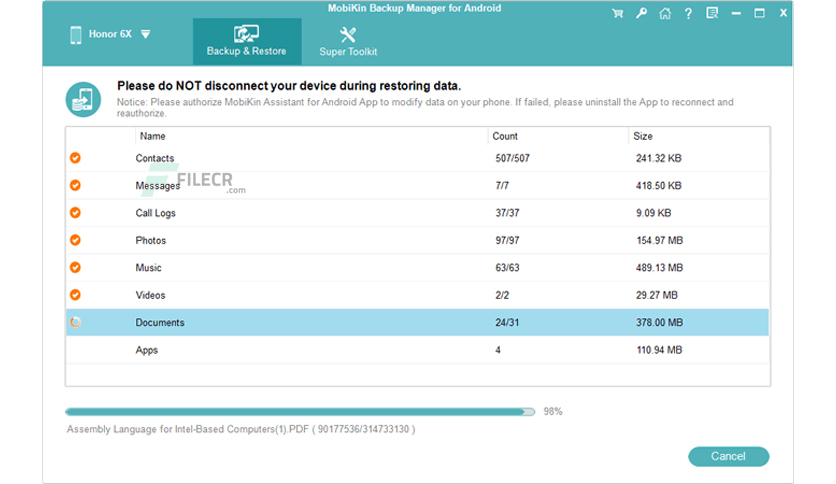Select the Videos row name
Viewport: 836px width, 484px height.
[150, 295]
